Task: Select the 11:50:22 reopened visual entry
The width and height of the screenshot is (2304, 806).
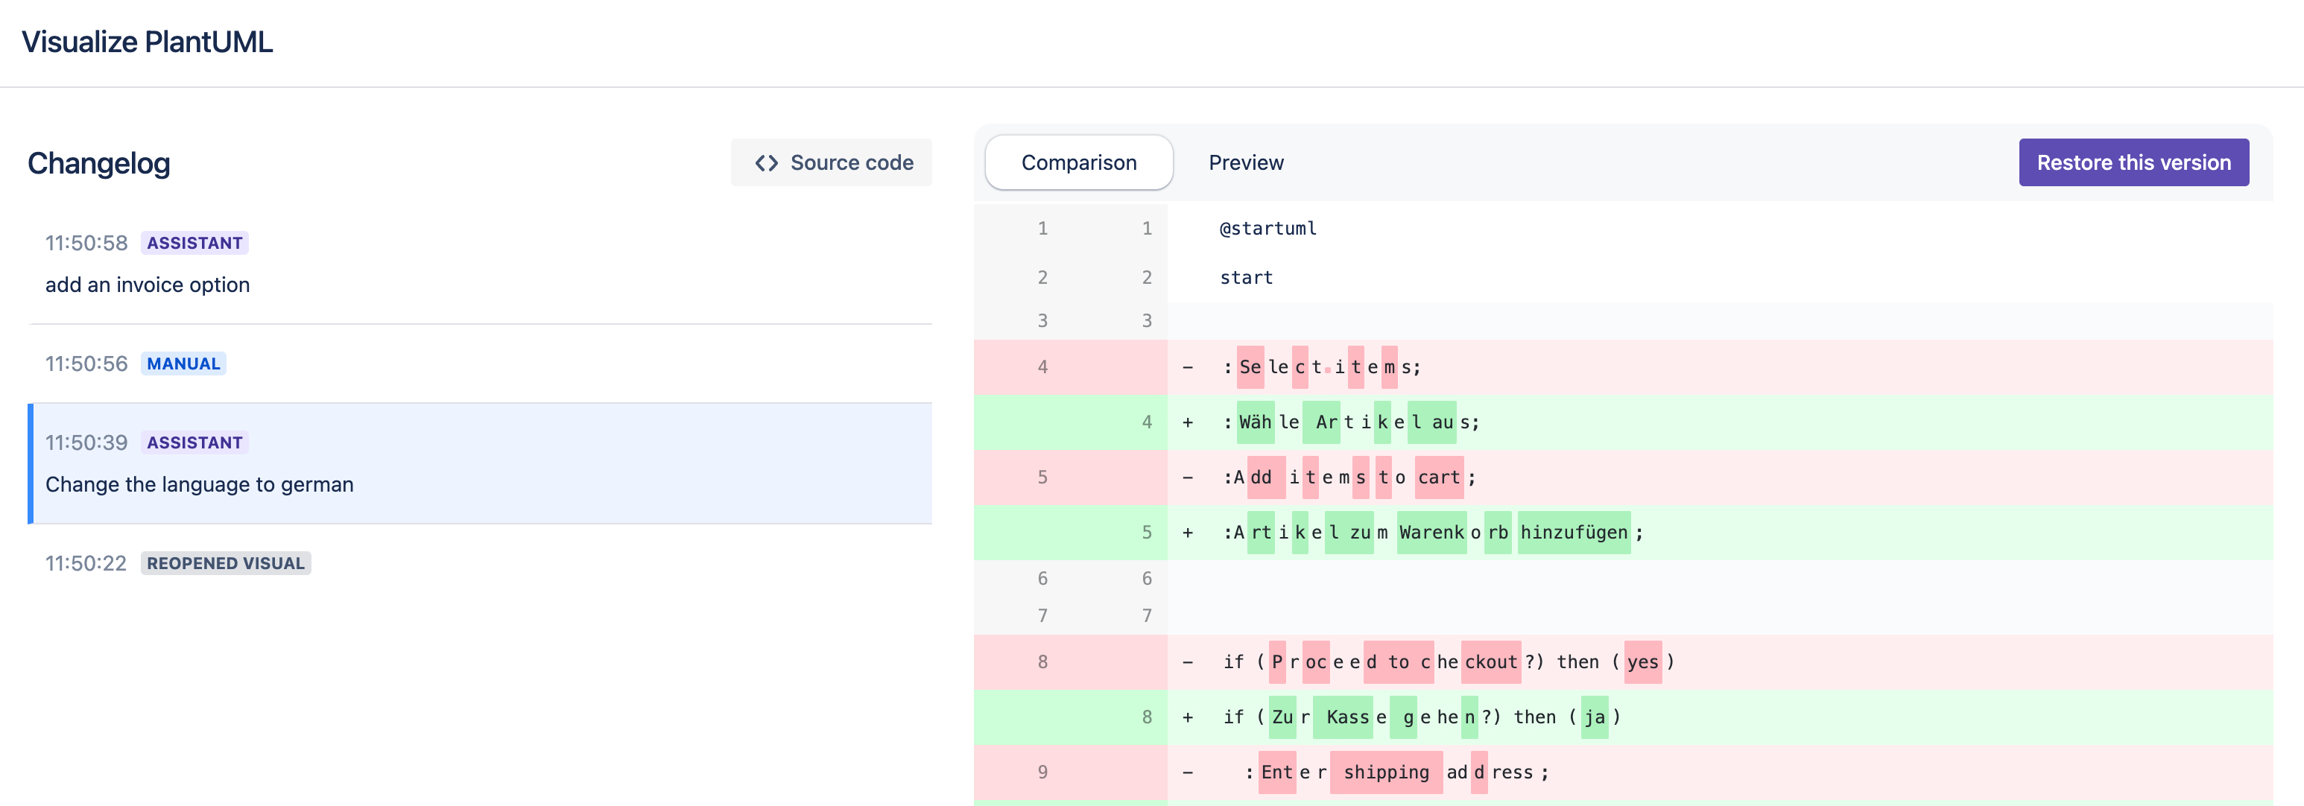Action: tap(480, 563)
